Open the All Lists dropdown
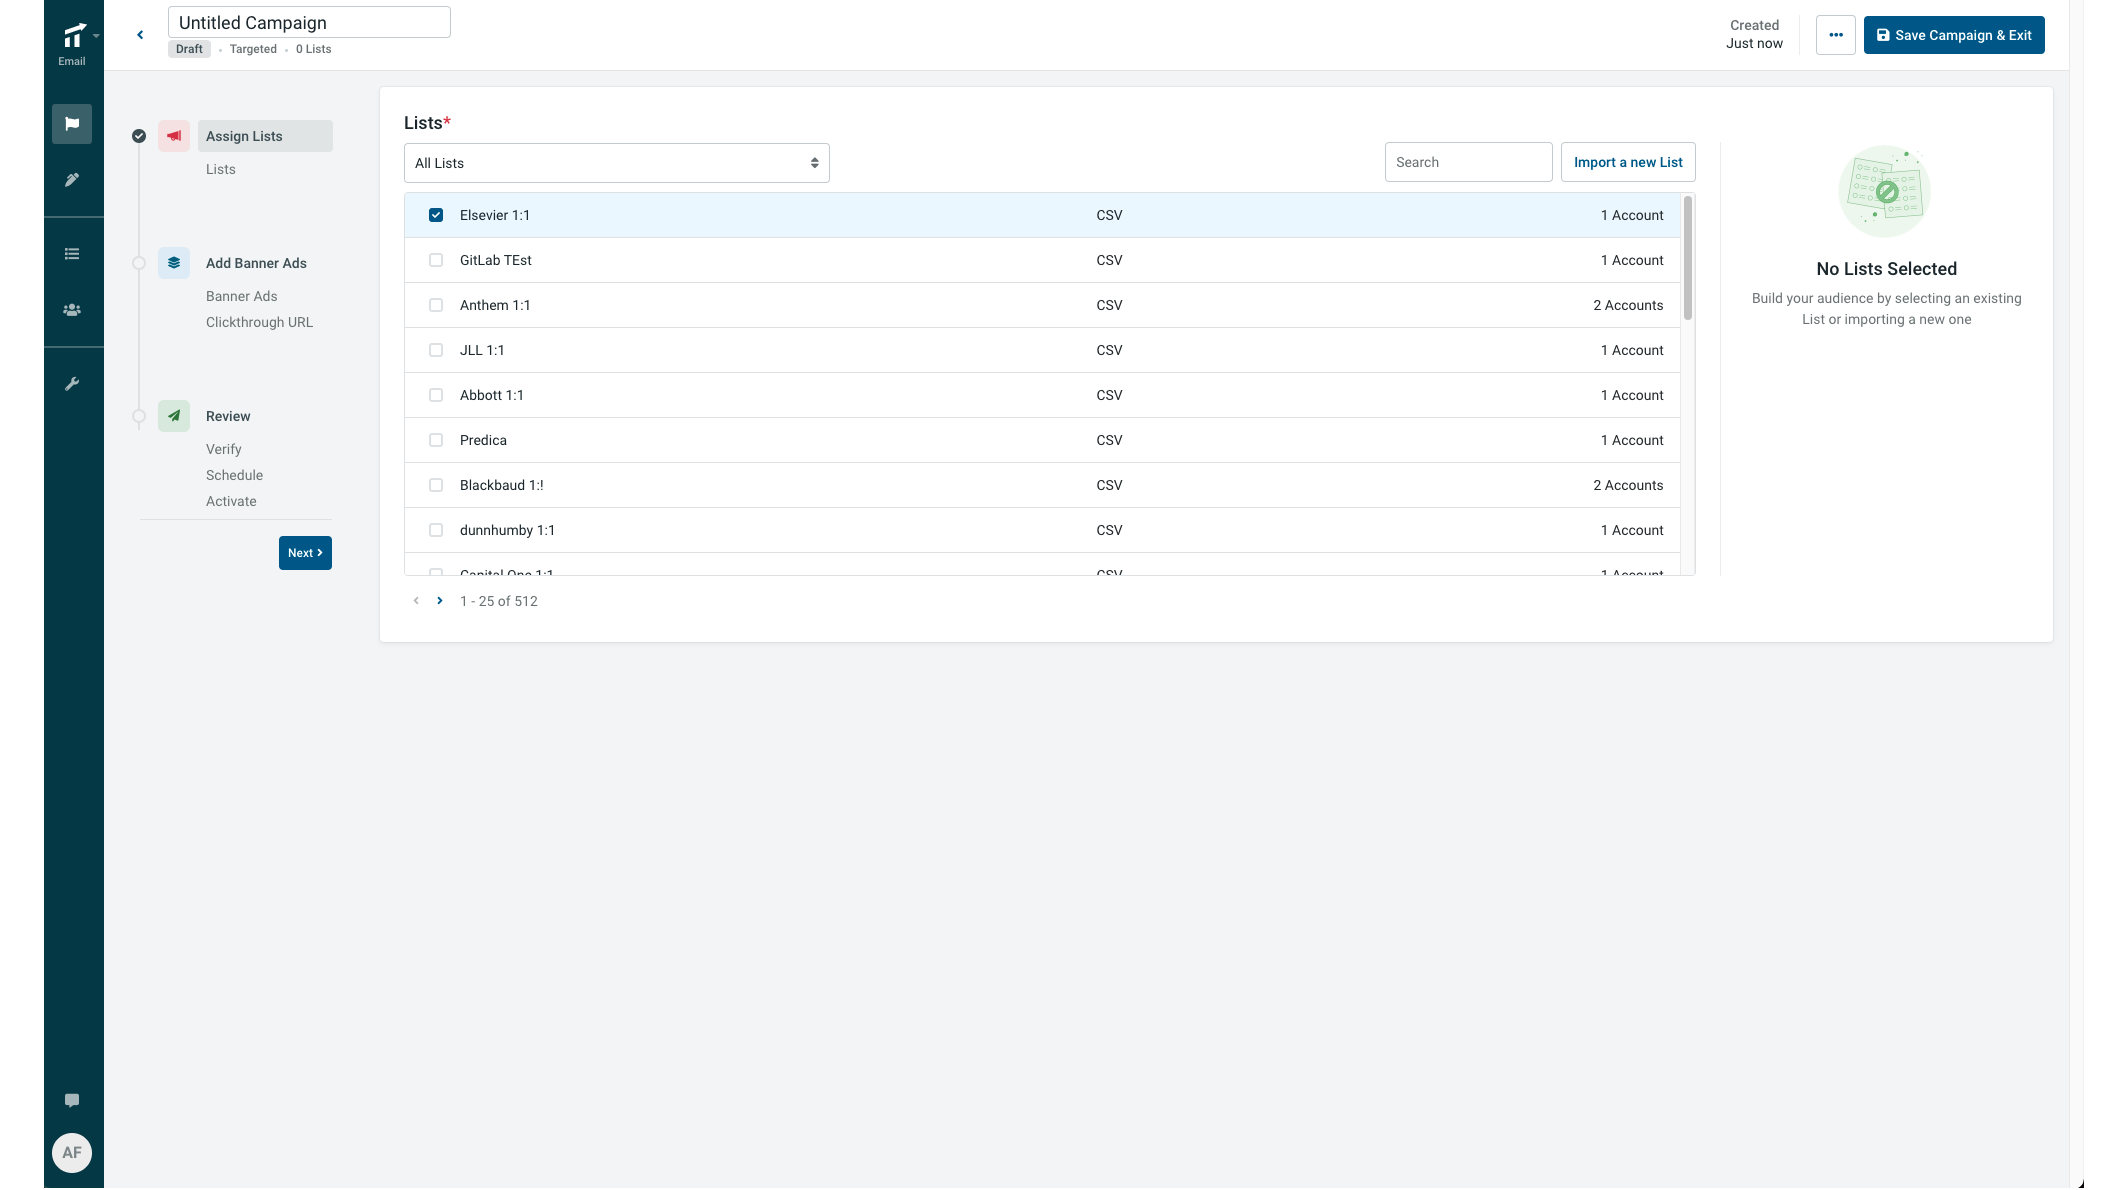This screenshot has height=1190, width=2116. [x=616, y=163]
